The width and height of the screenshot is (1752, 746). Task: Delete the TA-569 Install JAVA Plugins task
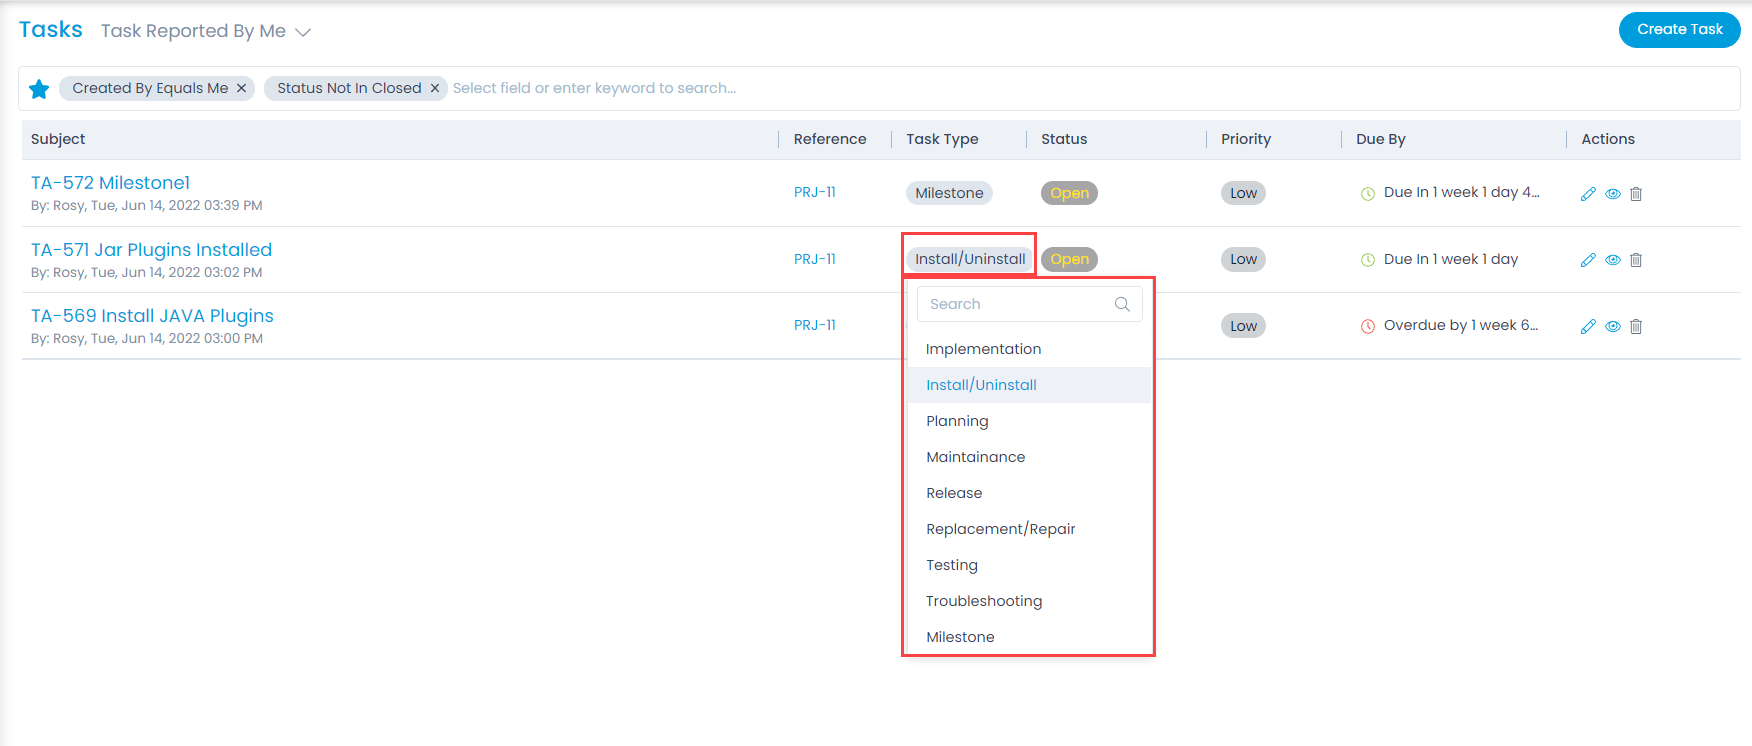click(1636, 326)
